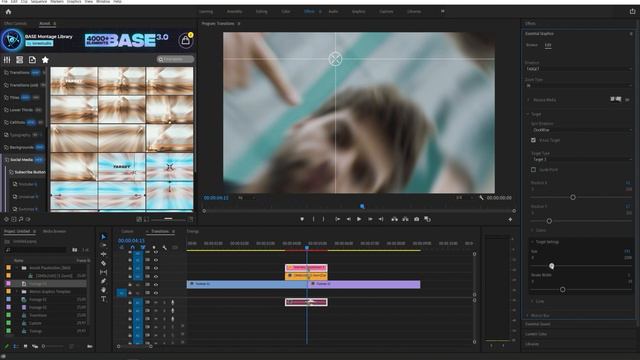Click the BASE library search field
Screen dimensions: 640x360
[176, 60]
